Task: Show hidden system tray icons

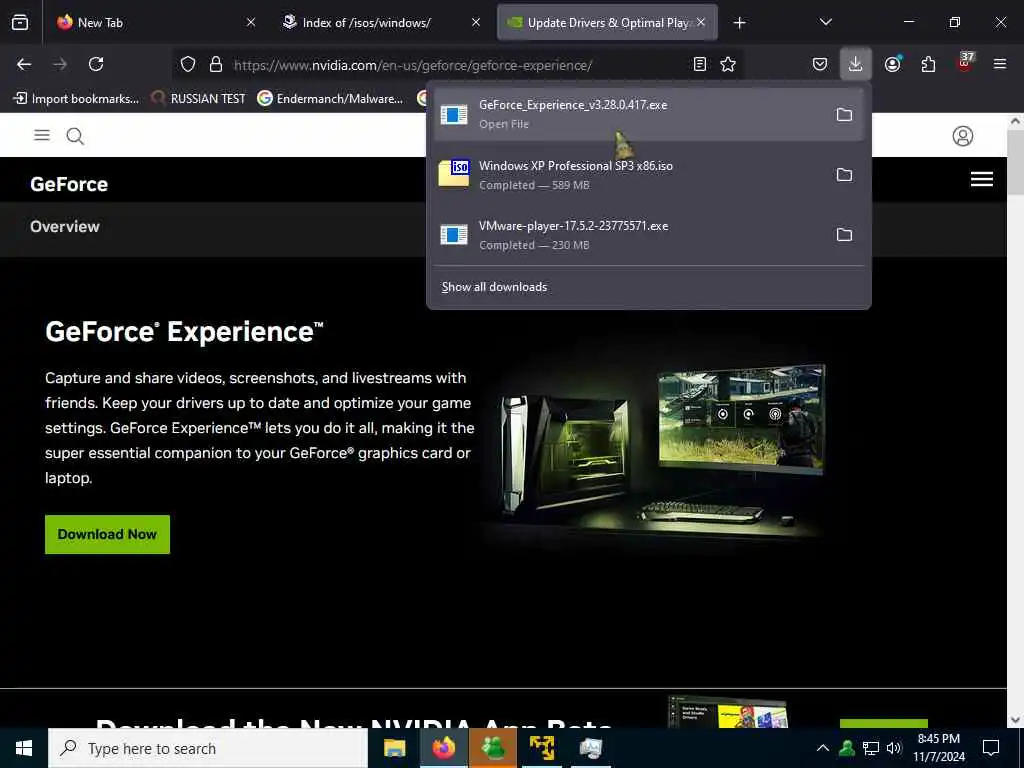Action: (x=823, y=748)
